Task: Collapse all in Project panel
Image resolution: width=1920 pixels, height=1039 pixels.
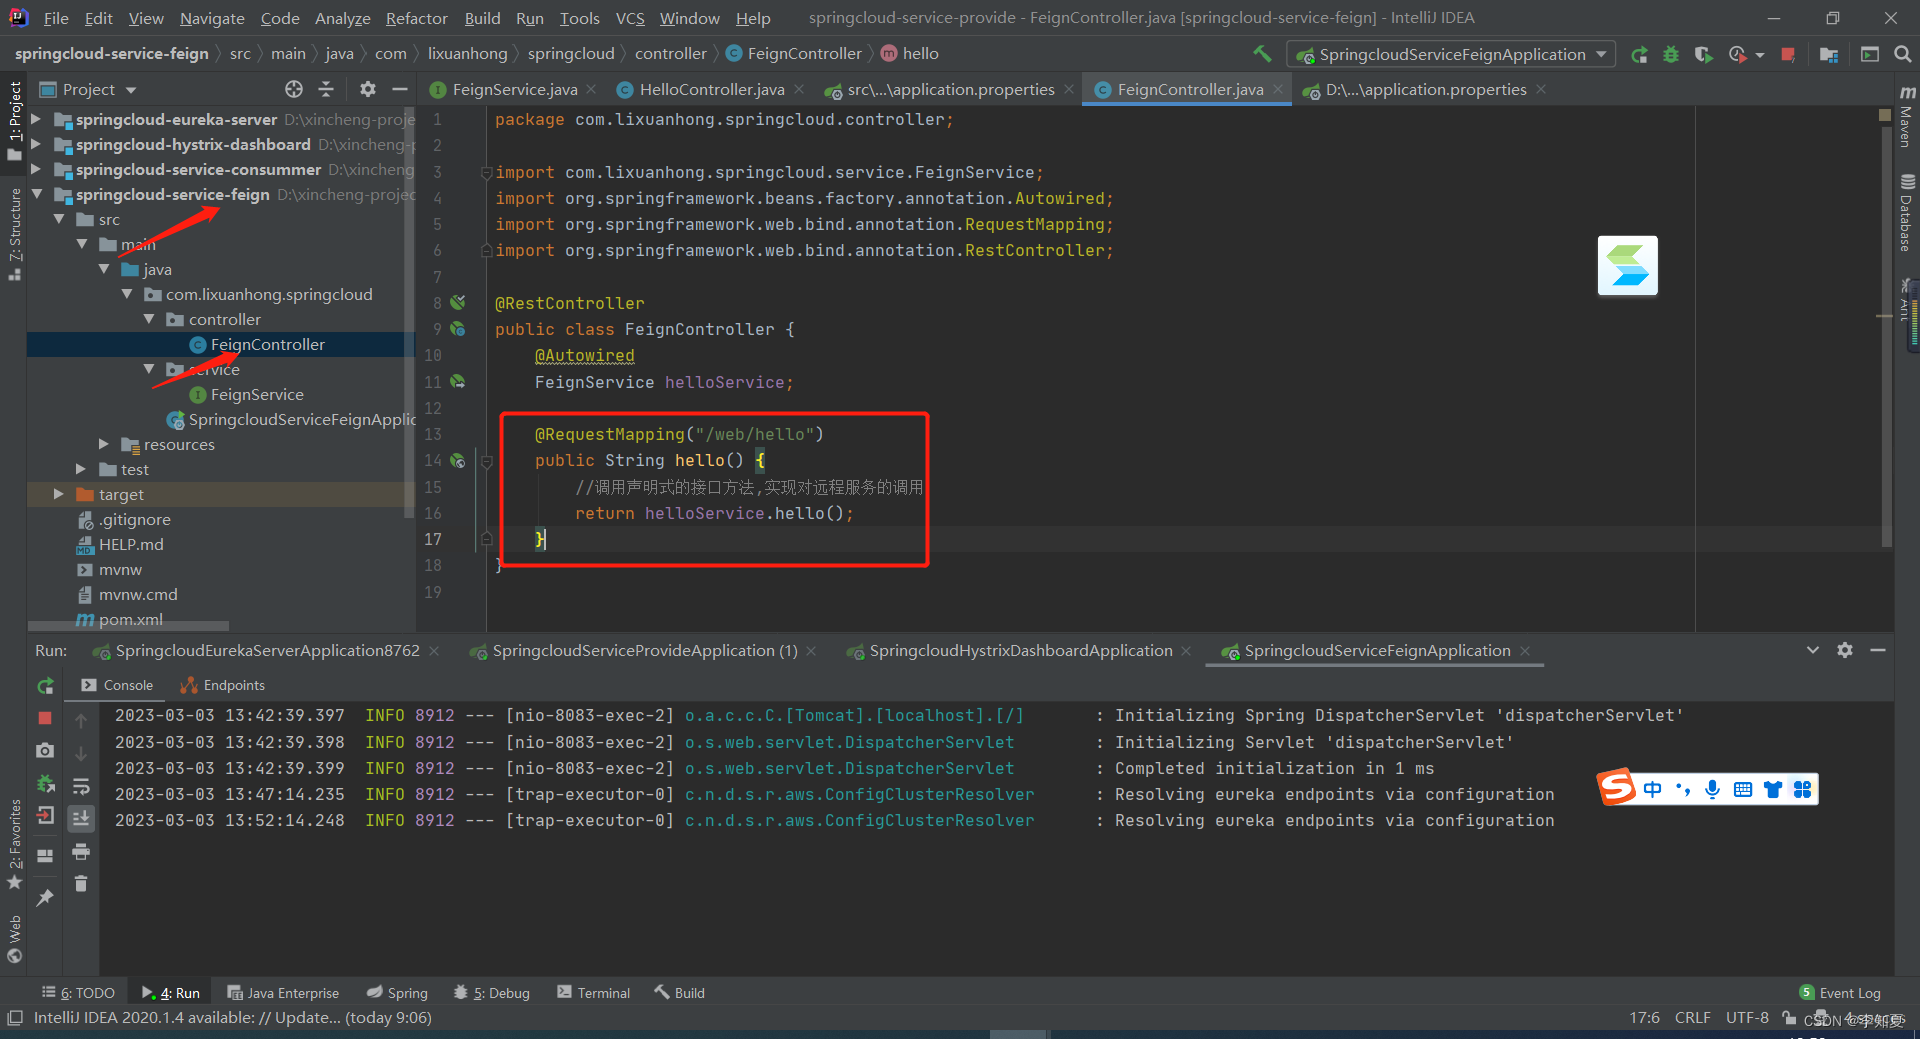Action: point(326,89)
